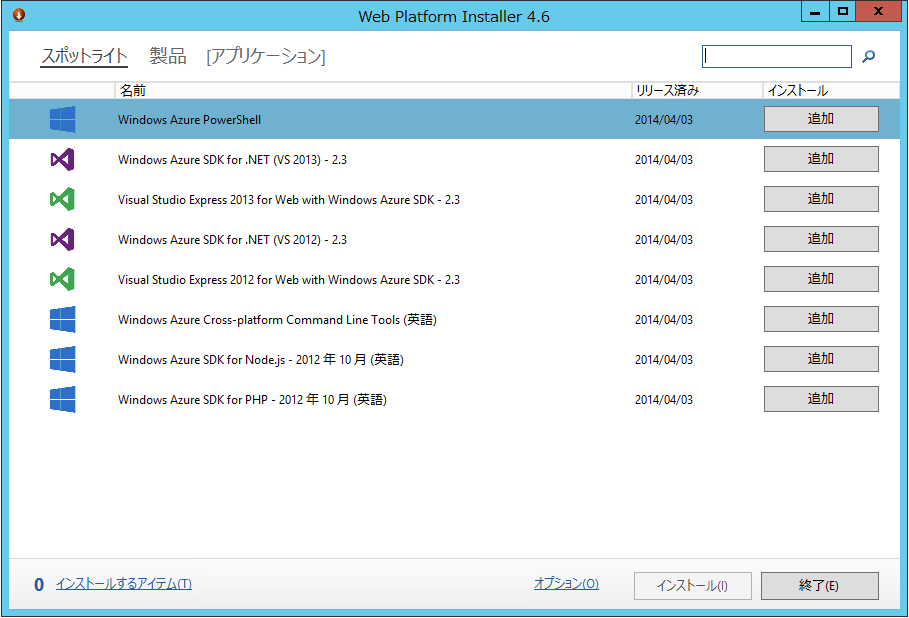909x618 pixels.
Task: Click the release date of Azure SDK for PHP
Action: (x=664, y=399)
